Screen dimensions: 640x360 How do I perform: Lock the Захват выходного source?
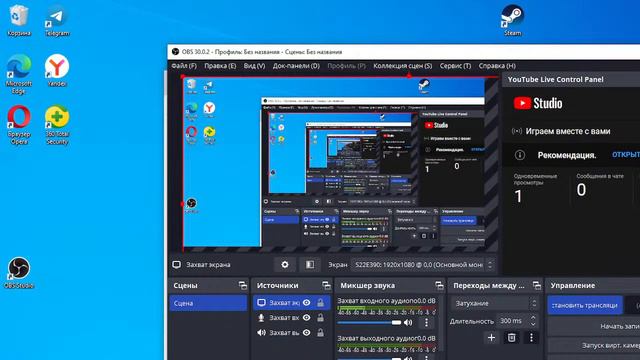pyautogui.click(x=320, y=333)
